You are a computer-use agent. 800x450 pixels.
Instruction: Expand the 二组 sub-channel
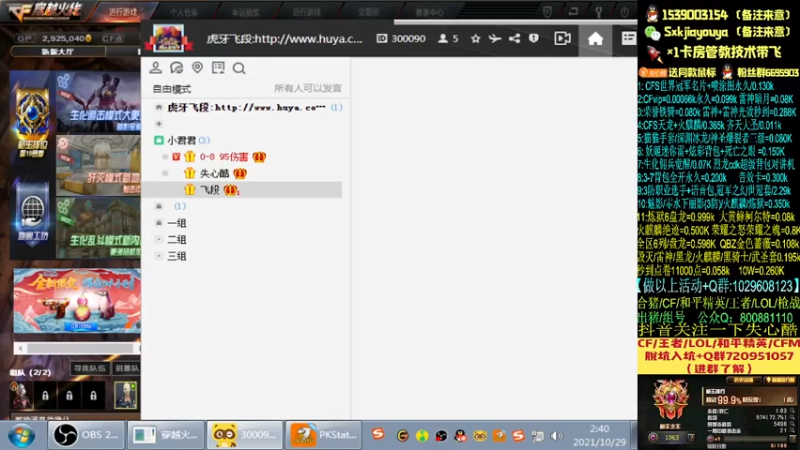click(159, 239)
